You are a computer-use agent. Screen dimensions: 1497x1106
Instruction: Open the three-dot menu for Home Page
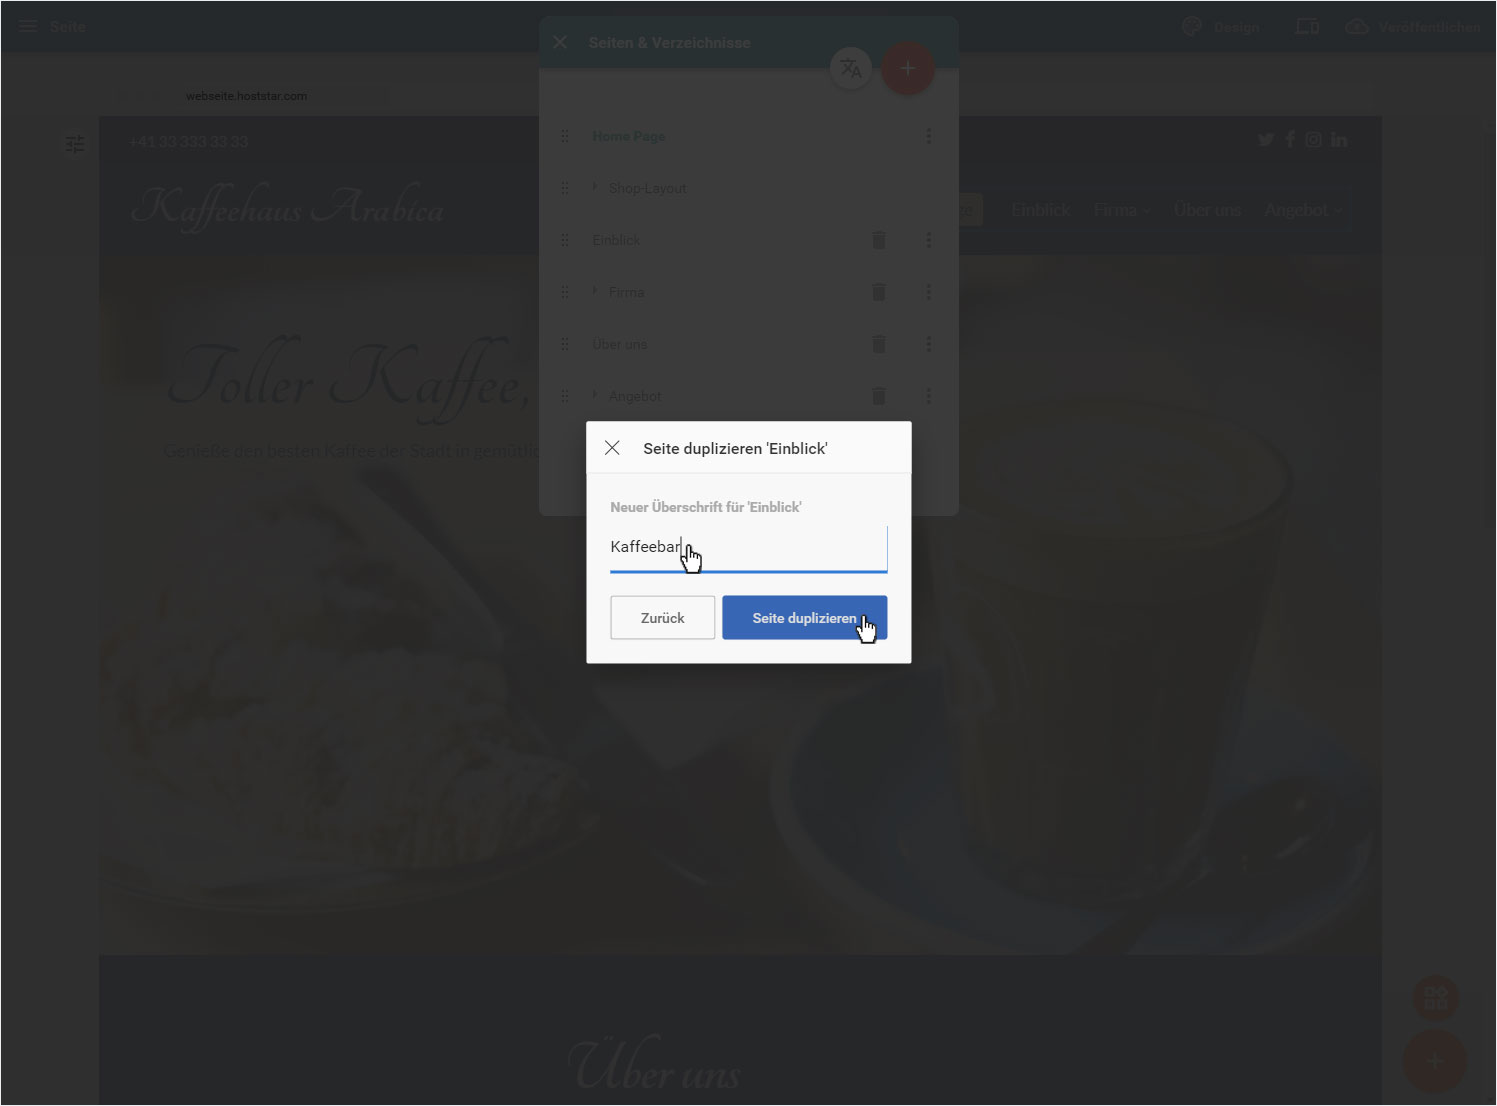point(929,136)
